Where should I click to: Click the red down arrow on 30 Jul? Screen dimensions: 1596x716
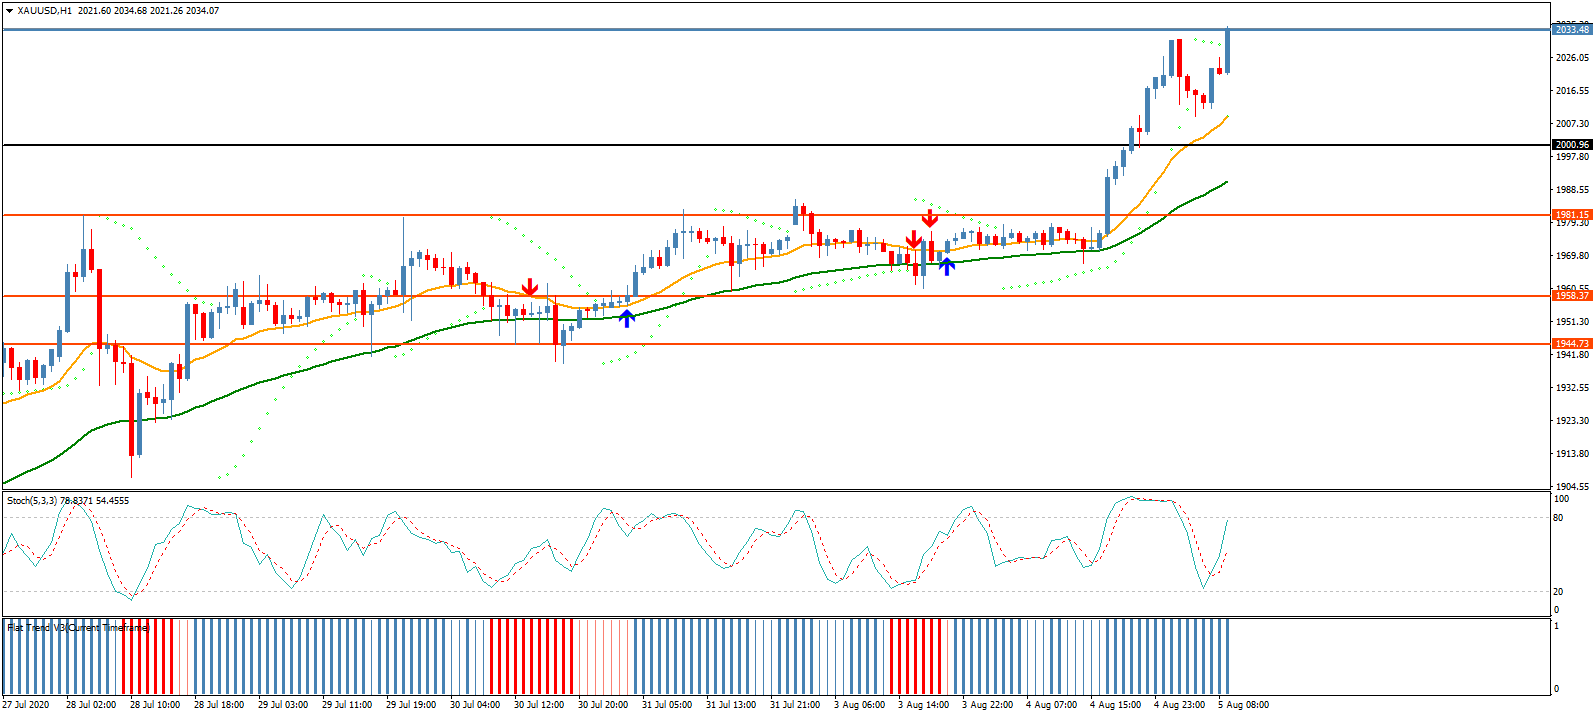pos(530,288)
